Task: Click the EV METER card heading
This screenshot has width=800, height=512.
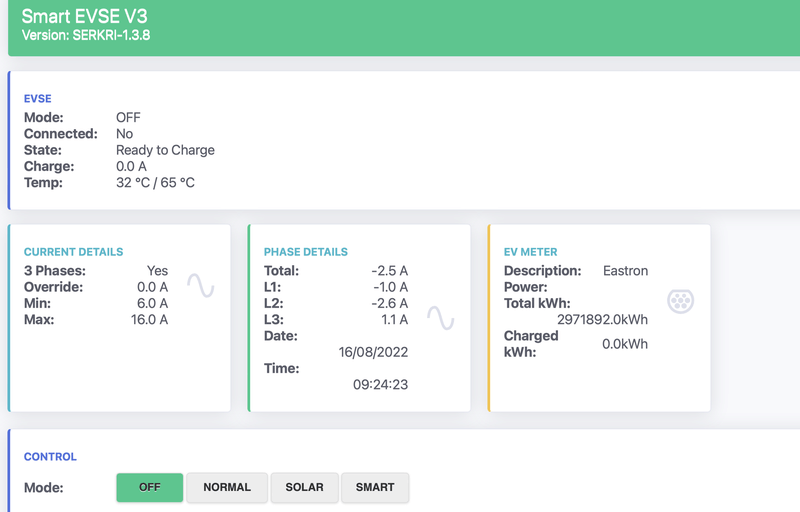Action: click(x=531, y=252)
